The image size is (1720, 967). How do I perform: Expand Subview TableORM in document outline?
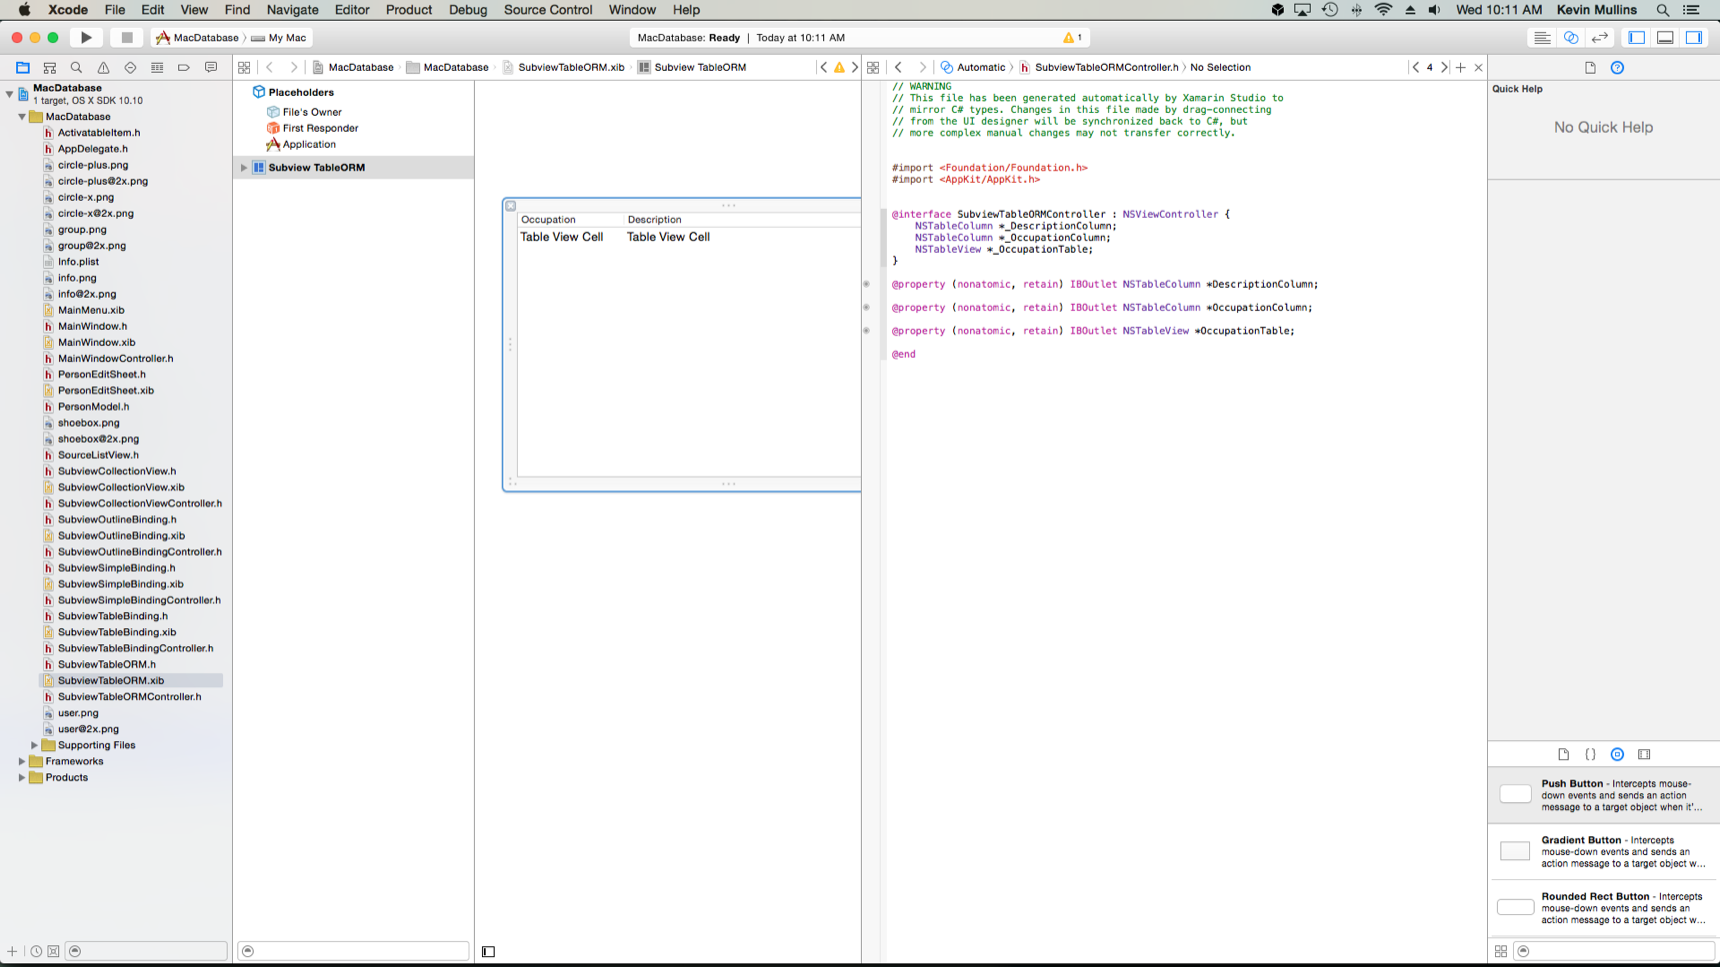pyautogui.click(x=244, y=168)
